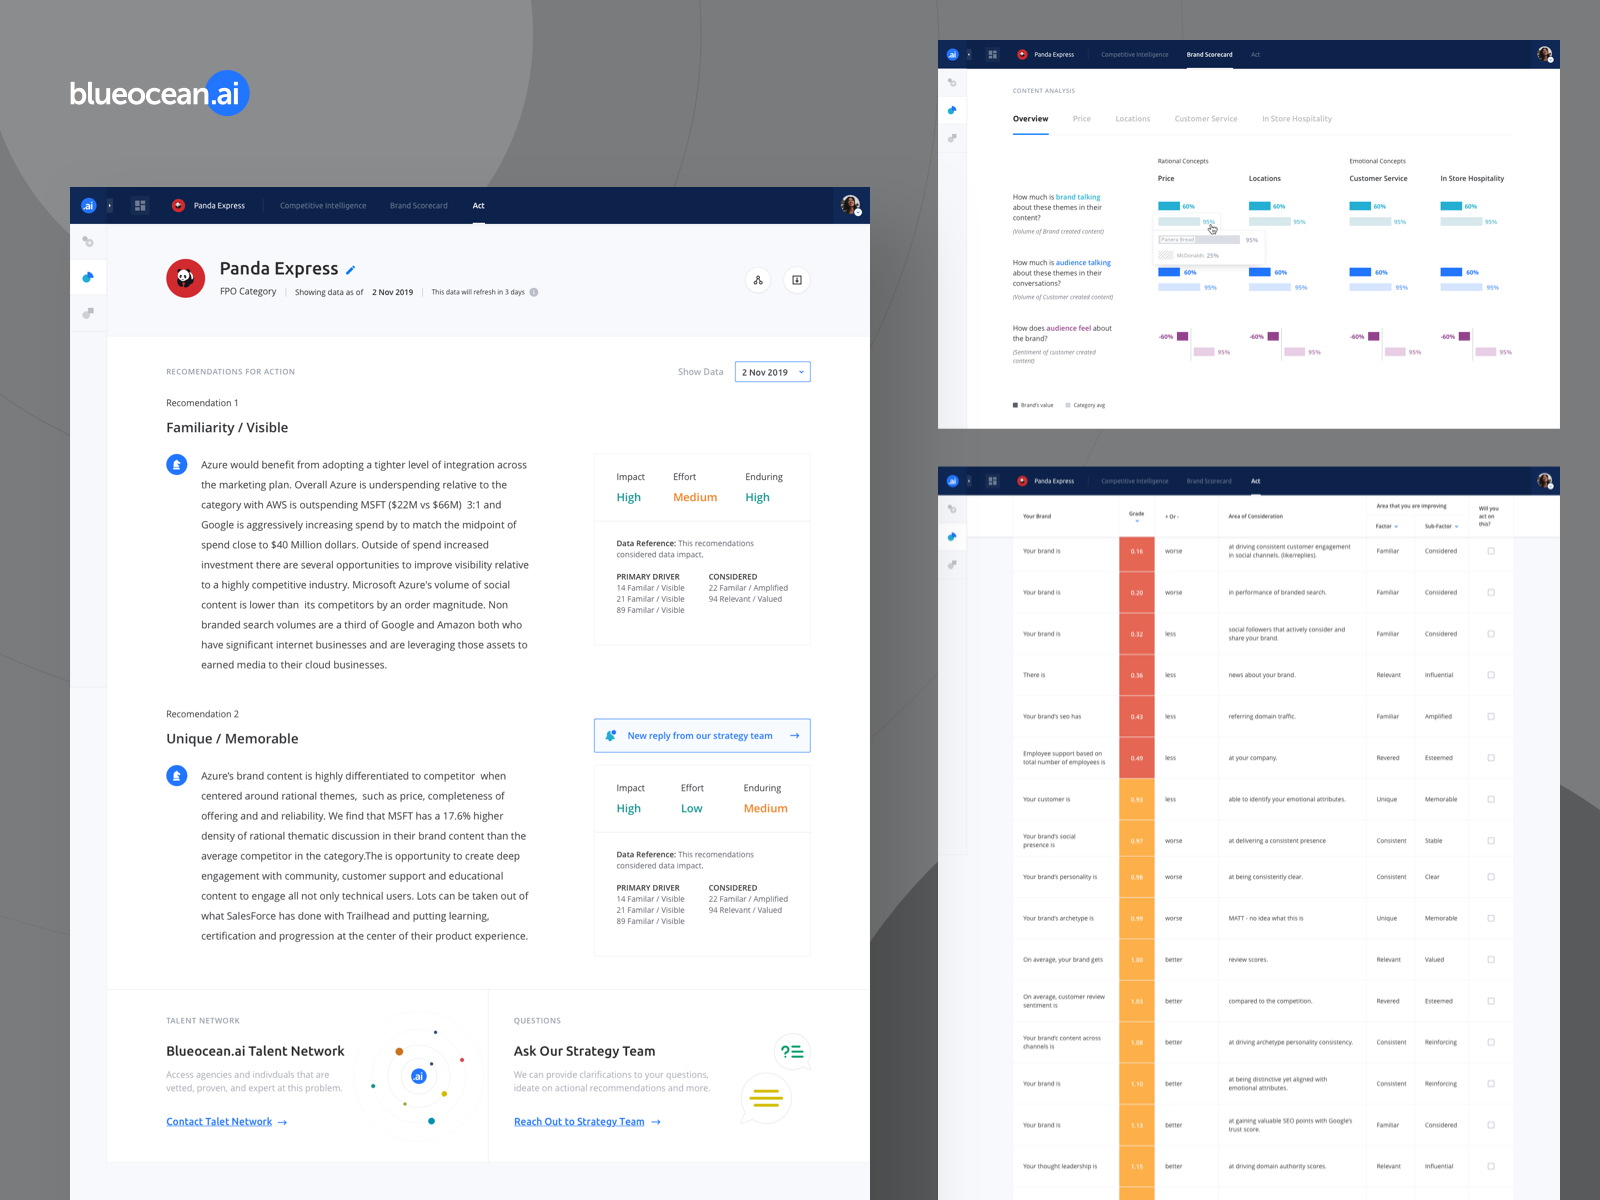The width and height of the screenshot is (1600, 1200).
Task: Select the third sidebar icon in the grade table window
Action: pos(952,565)
